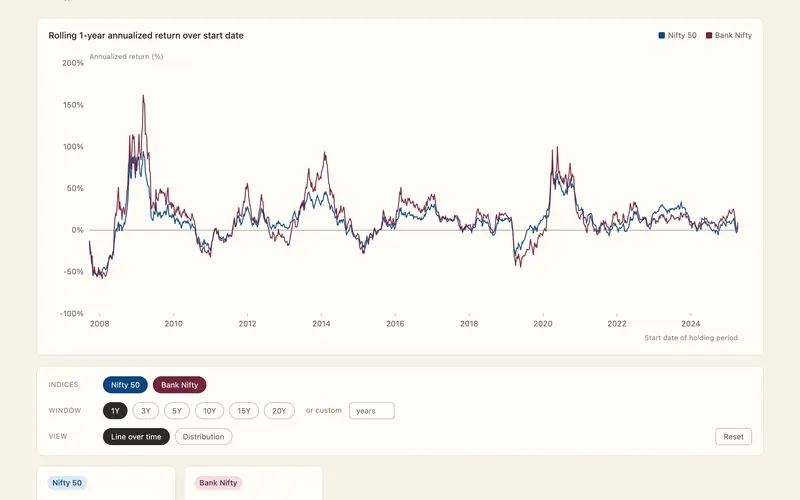Click the 2008 tick on the x-axis
The height and width of the screenshot is (500, 800).
click(x=99, y=323)
